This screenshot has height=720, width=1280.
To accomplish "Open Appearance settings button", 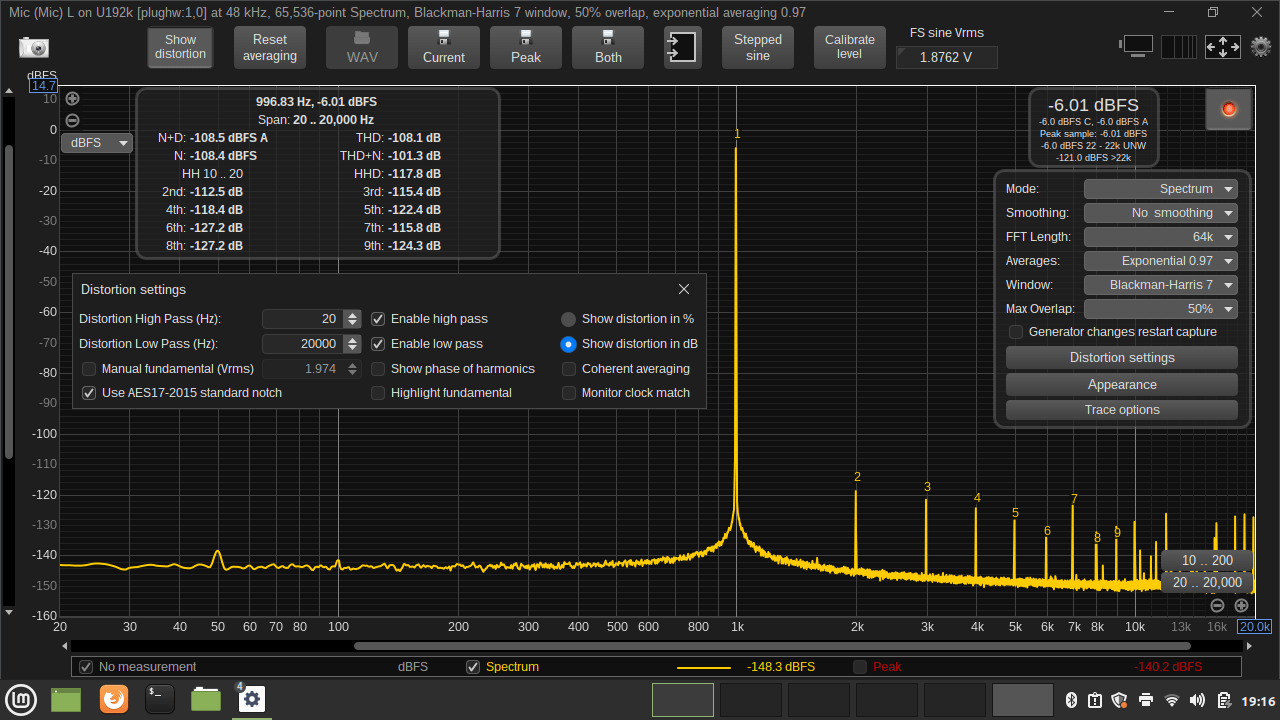I will tap(1122, 385).
